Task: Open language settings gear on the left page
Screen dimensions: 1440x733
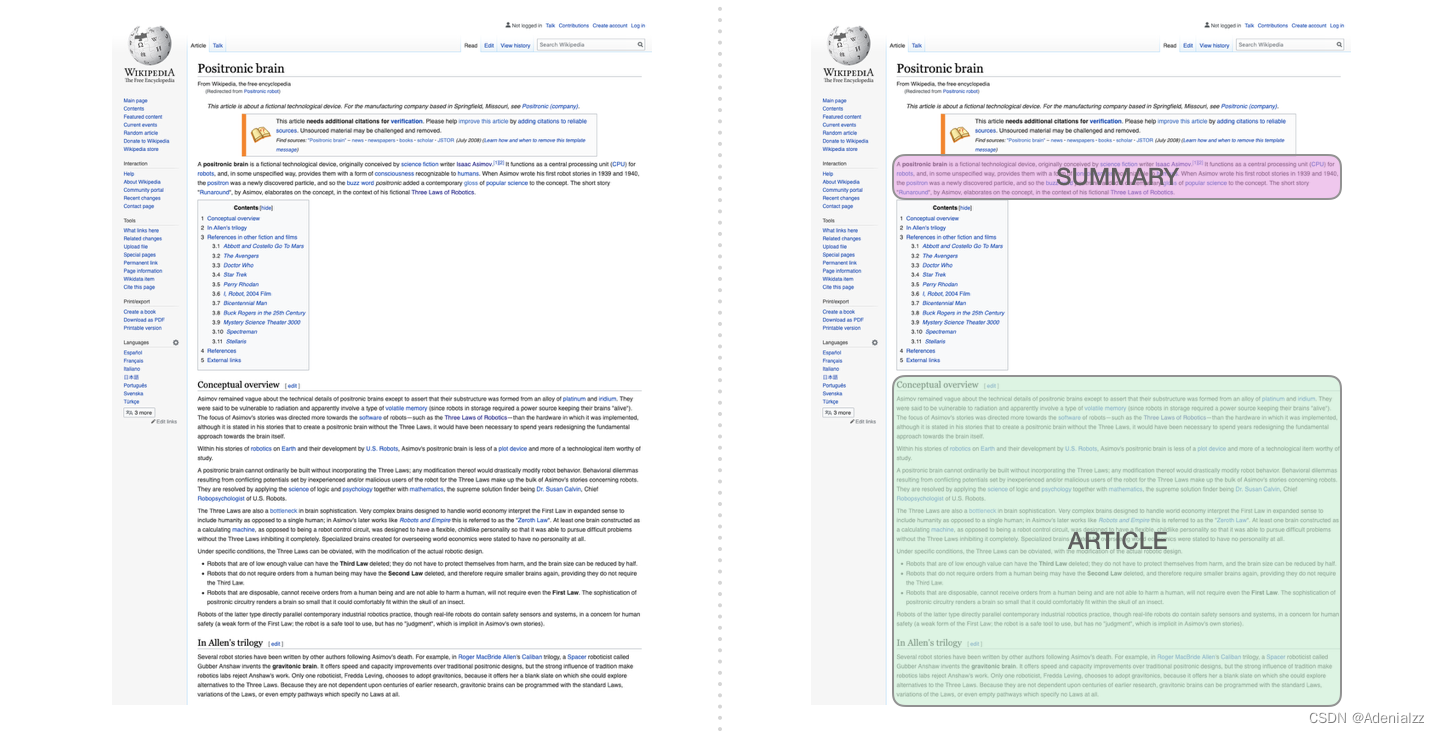Action: (x=176, y=343)
